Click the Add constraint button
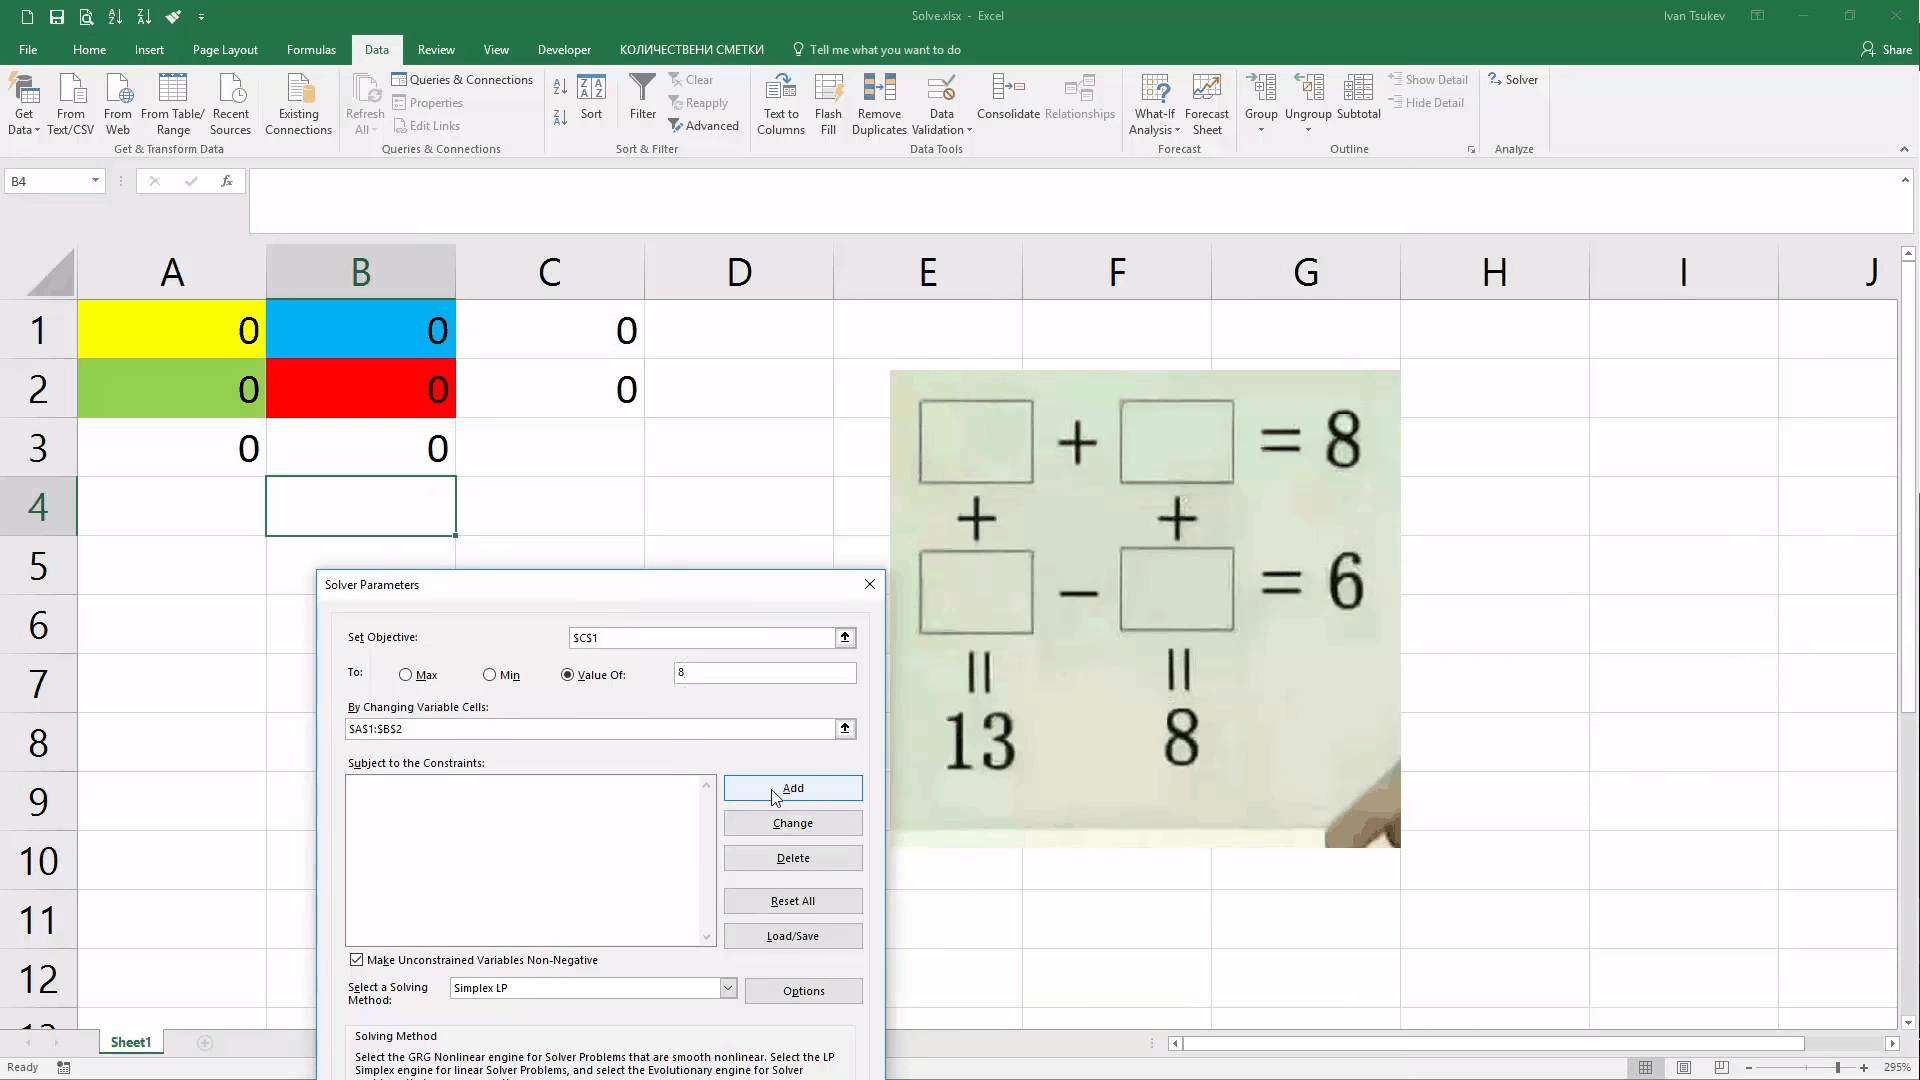This screenshot has width=1920, height=1080. point(792,788)
